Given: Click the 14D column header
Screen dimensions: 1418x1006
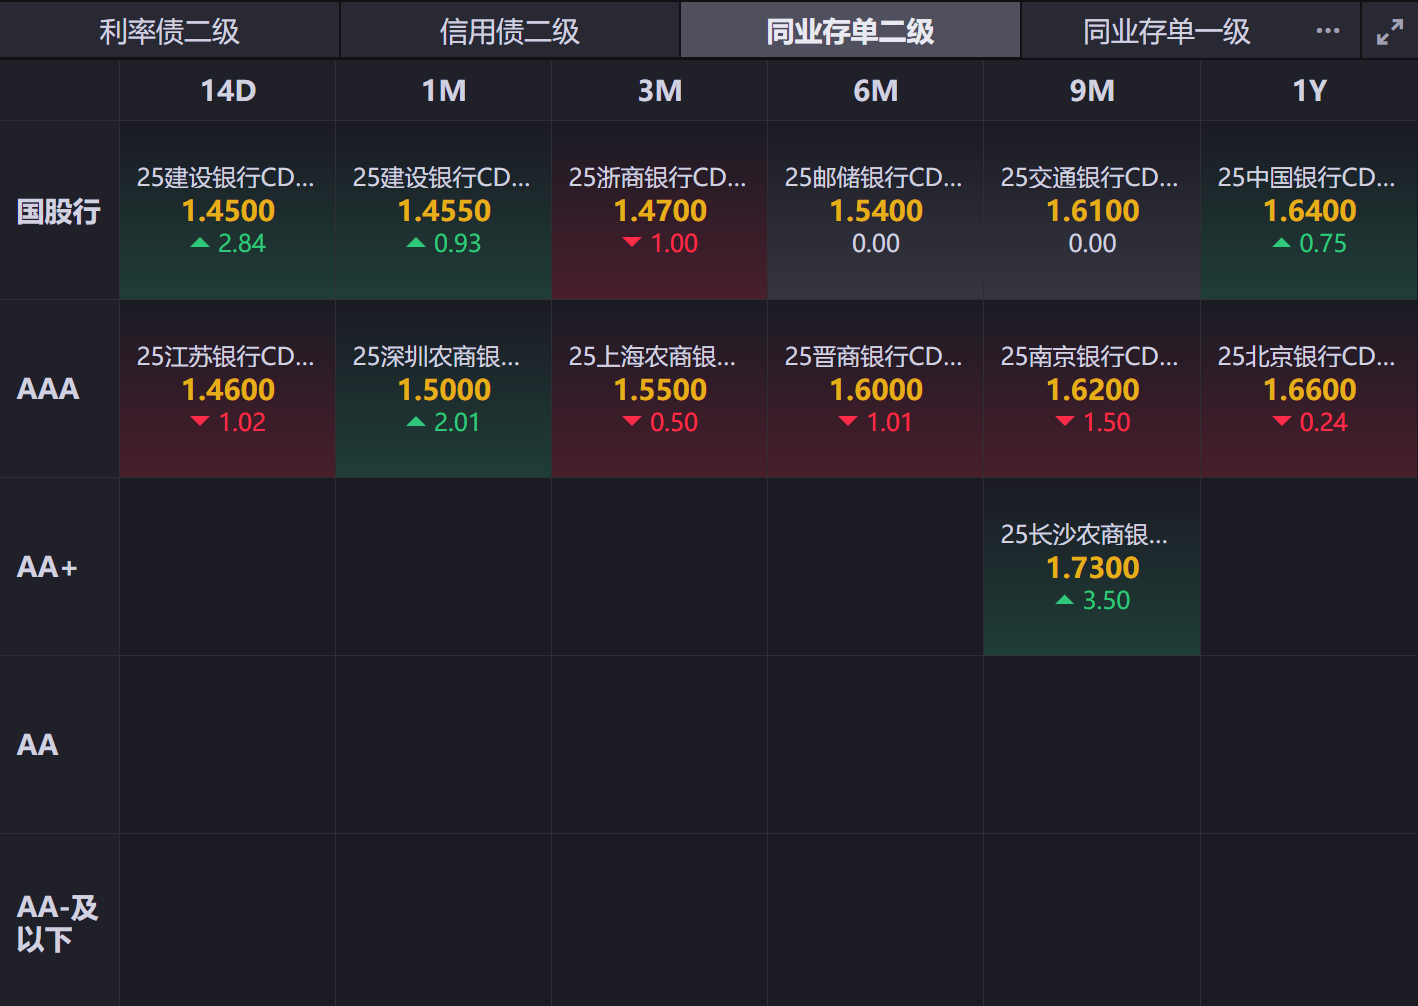Looking at the screenshot, I should click(x=228, y=91).
